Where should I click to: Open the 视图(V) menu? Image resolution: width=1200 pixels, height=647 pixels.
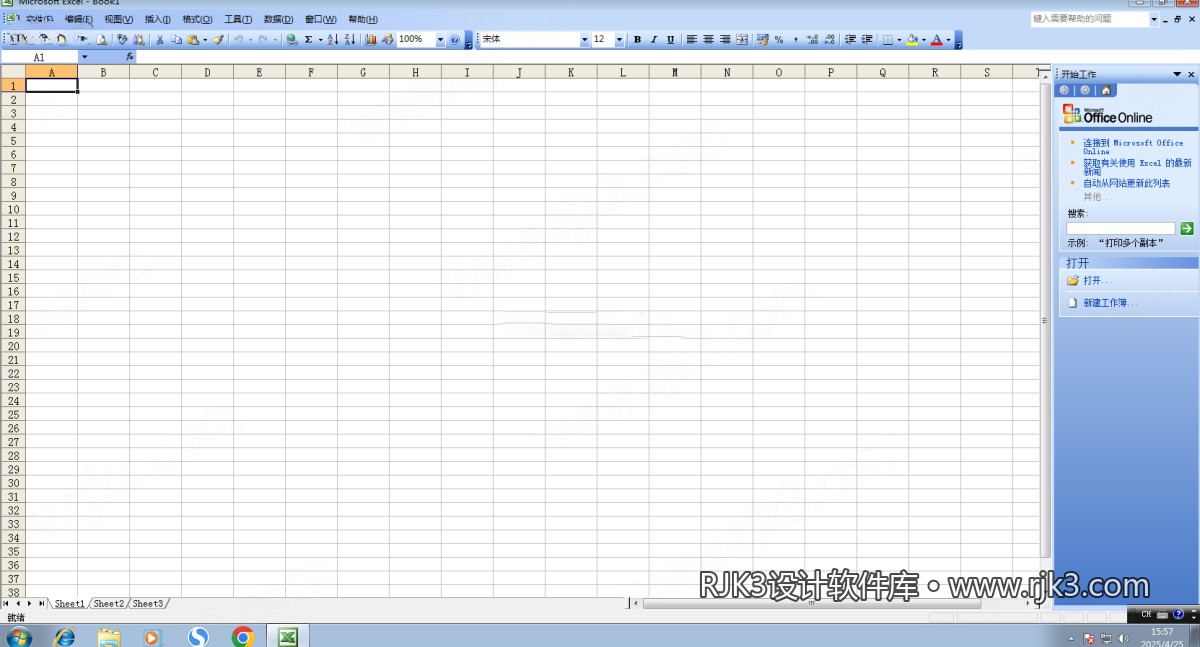click(118, 19)
